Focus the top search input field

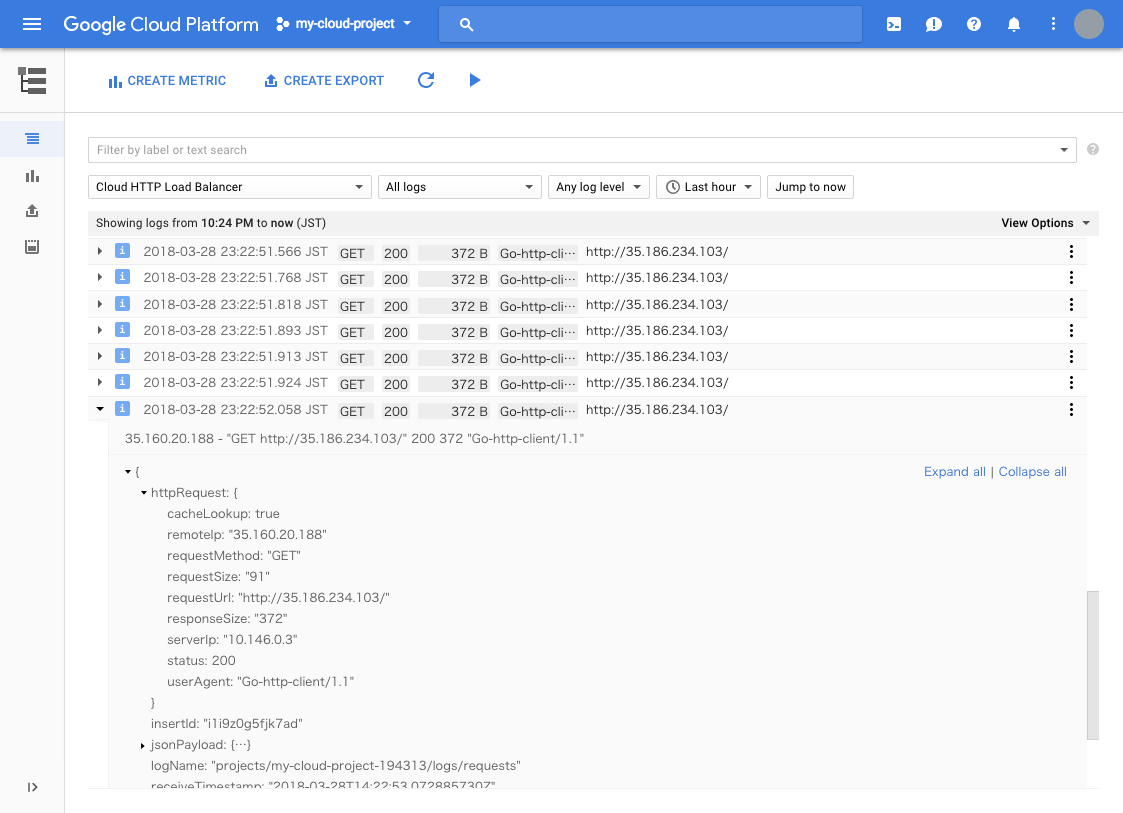[650, 24]
